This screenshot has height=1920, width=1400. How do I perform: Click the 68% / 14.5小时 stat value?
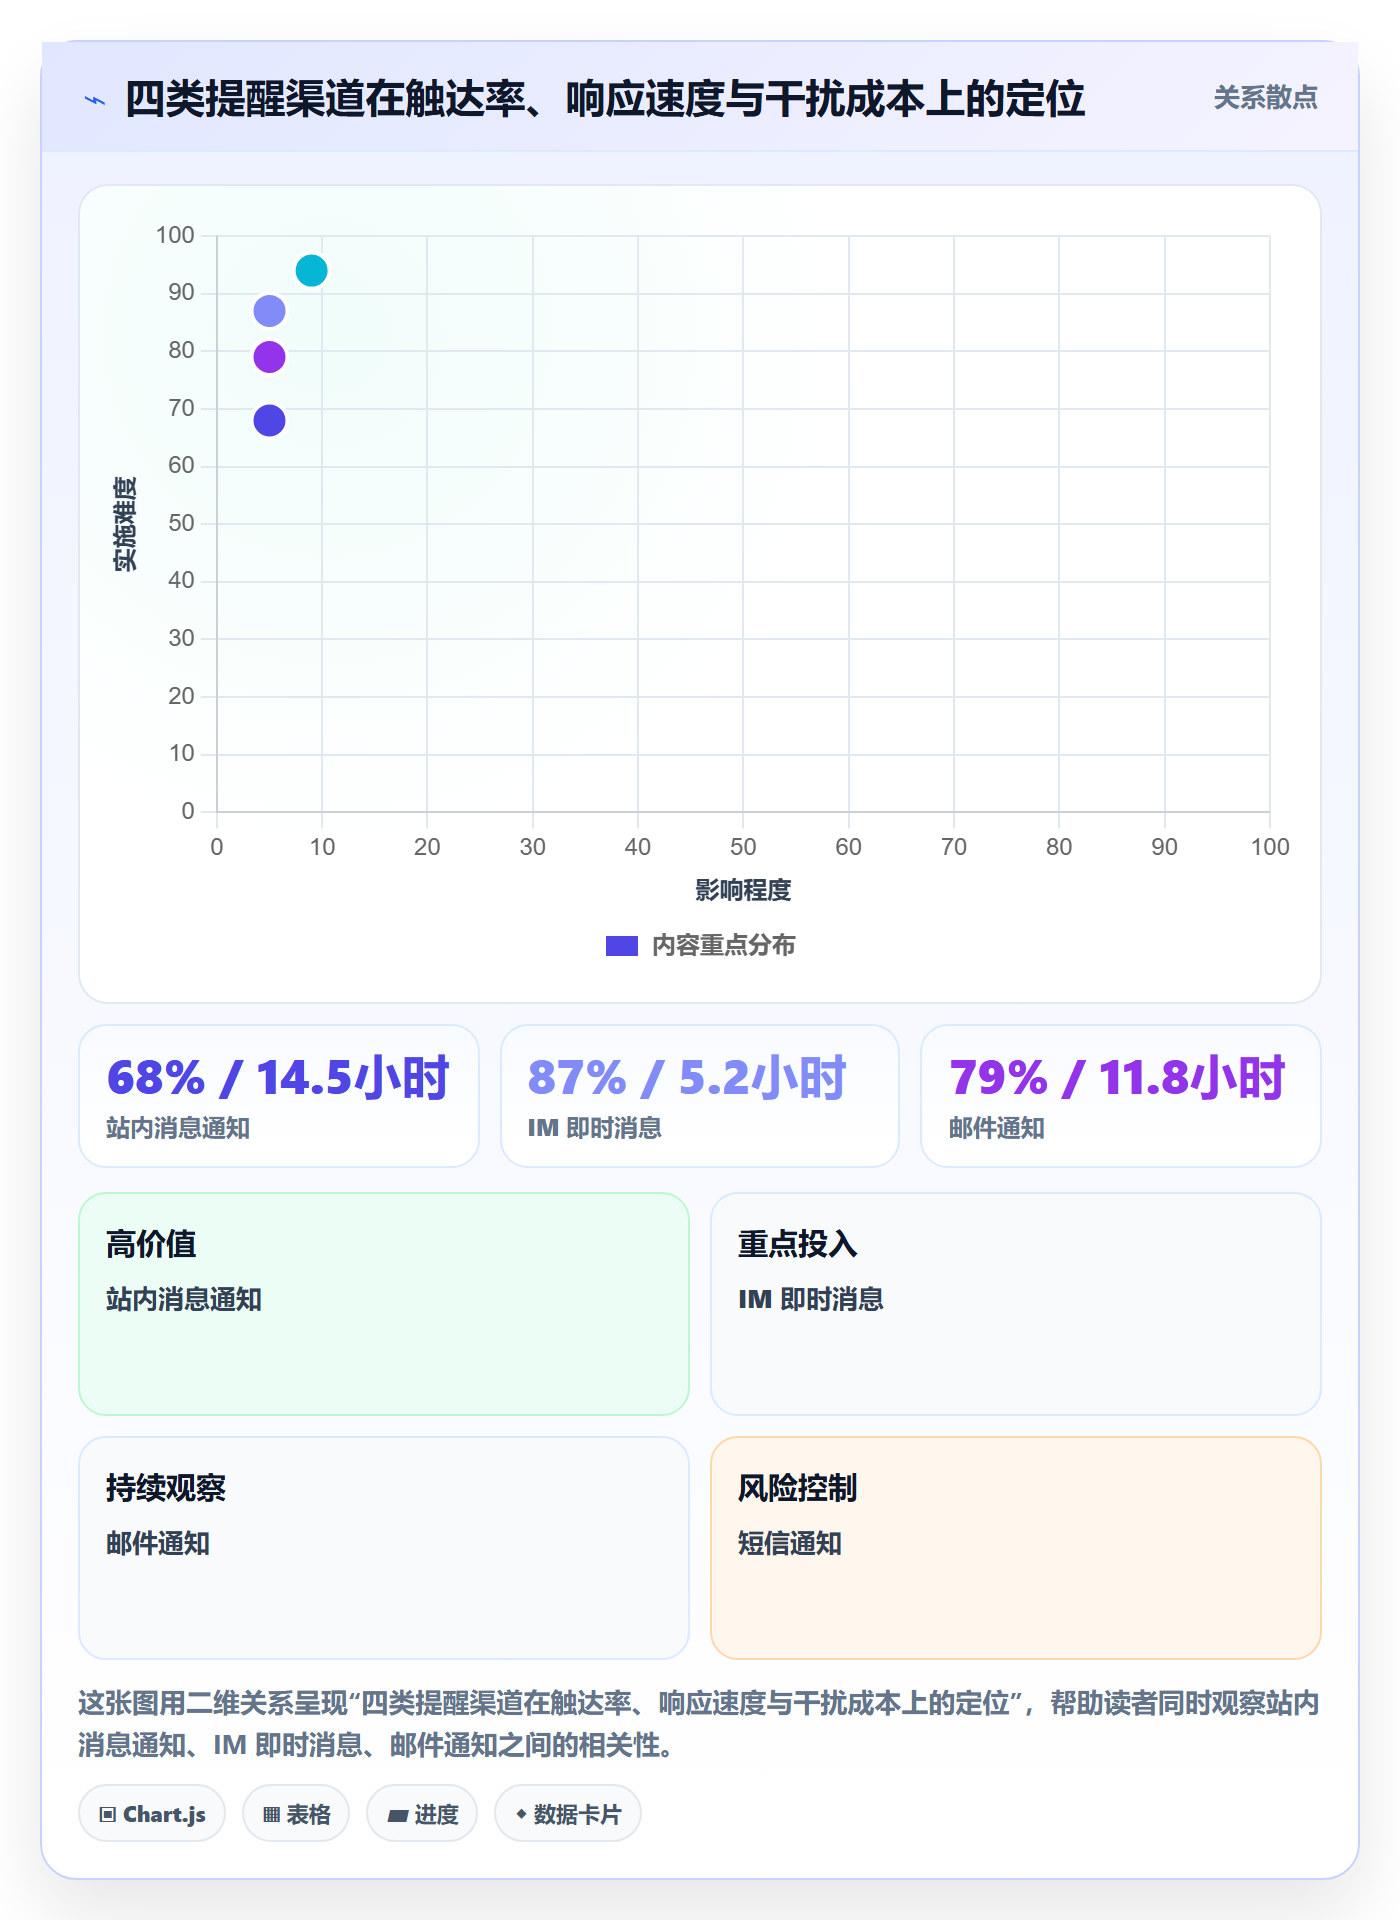click(x=278, y=1078)
